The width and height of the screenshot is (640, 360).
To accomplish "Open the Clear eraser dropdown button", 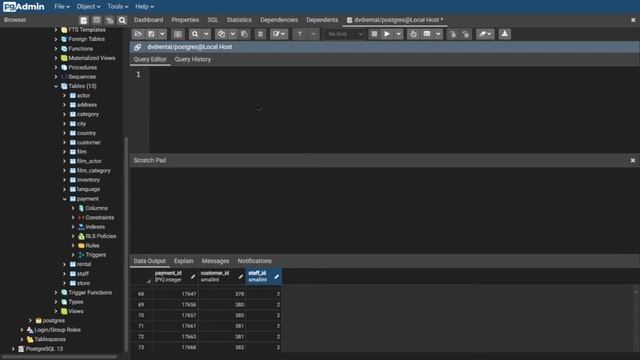I will (x=485, y=34).
